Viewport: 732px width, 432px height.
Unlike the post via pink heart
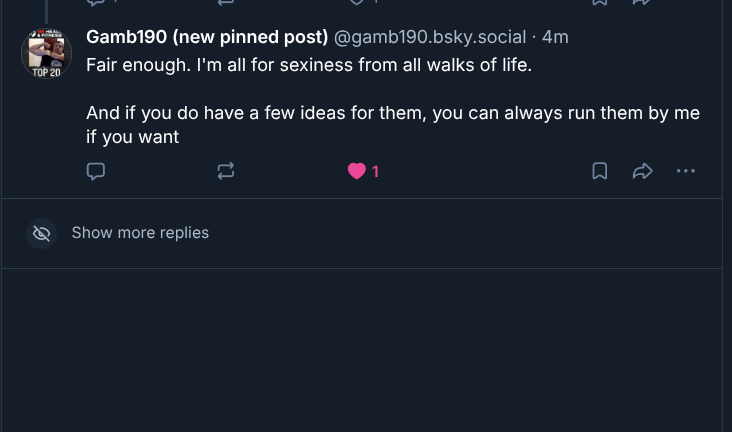click(x=356, y=171)
